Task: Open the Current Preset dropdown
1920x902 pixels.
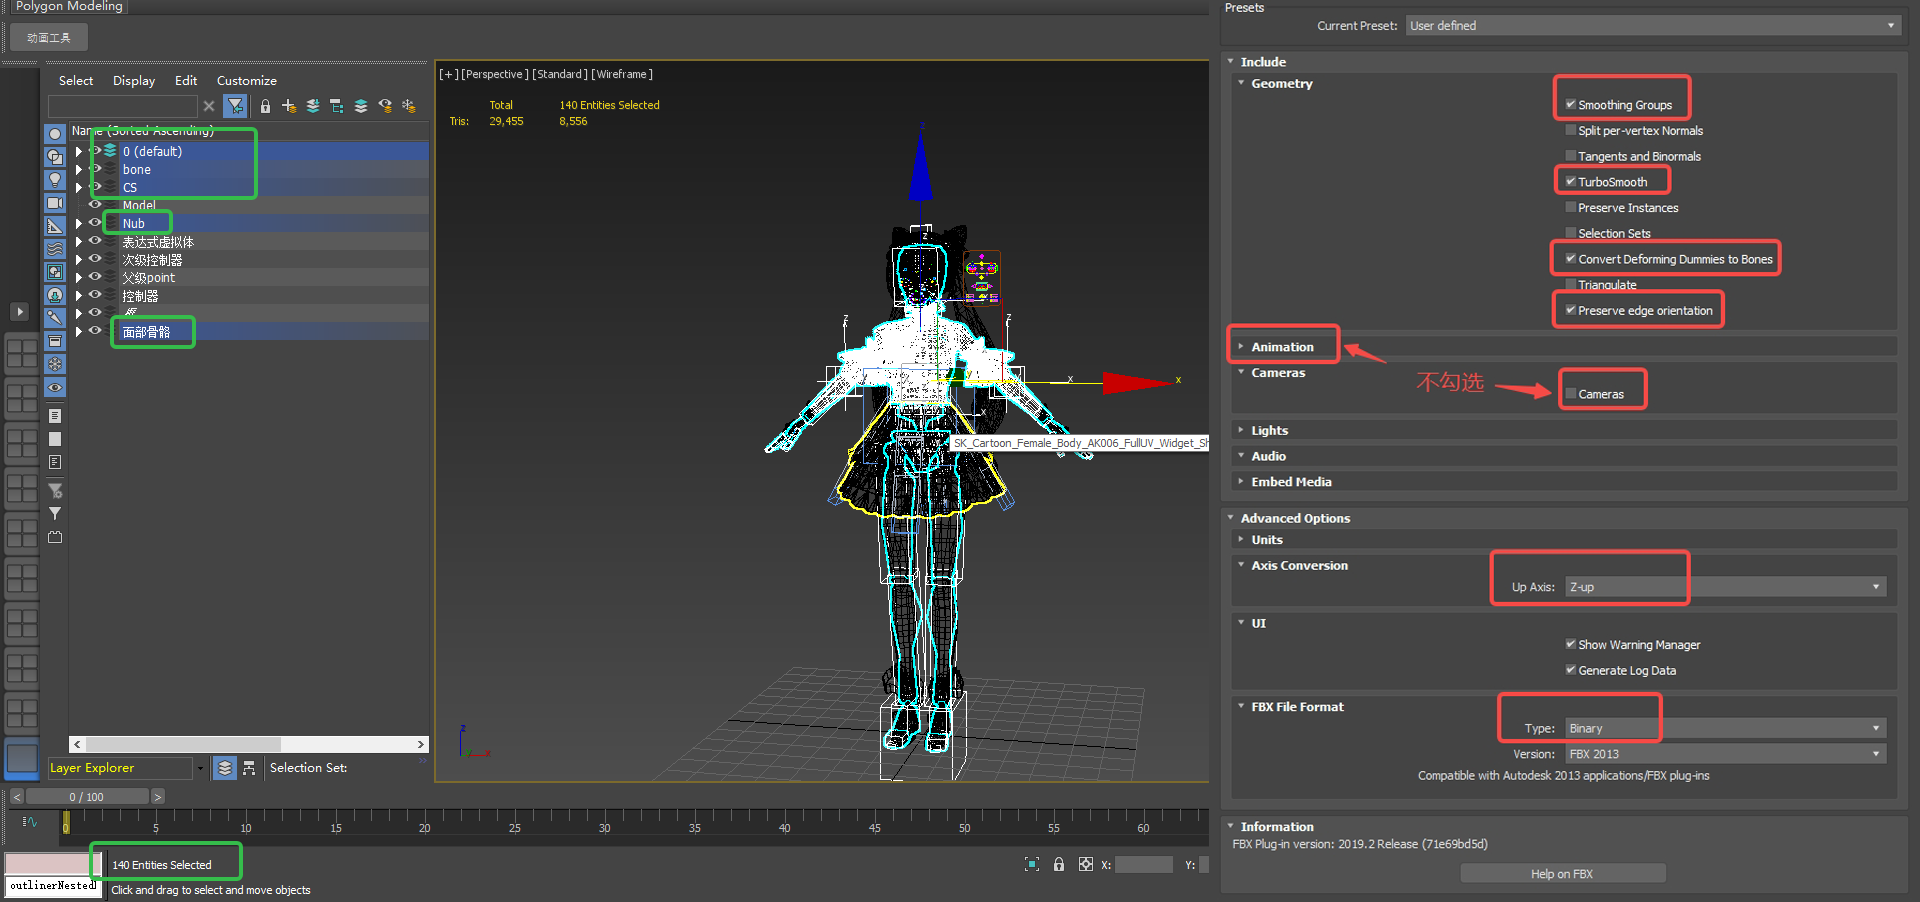Action: 1652,26
